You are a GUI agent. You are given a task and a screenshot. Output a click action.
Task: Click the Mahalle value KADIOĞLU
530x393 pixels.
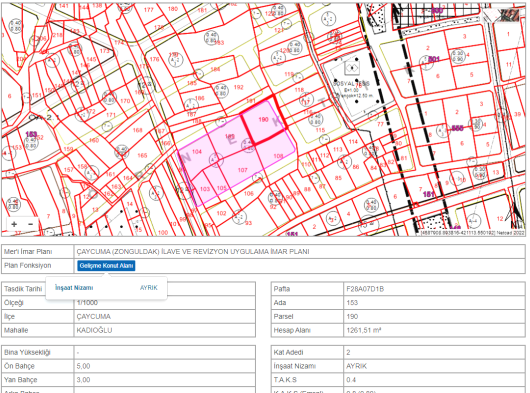[94, 330]
